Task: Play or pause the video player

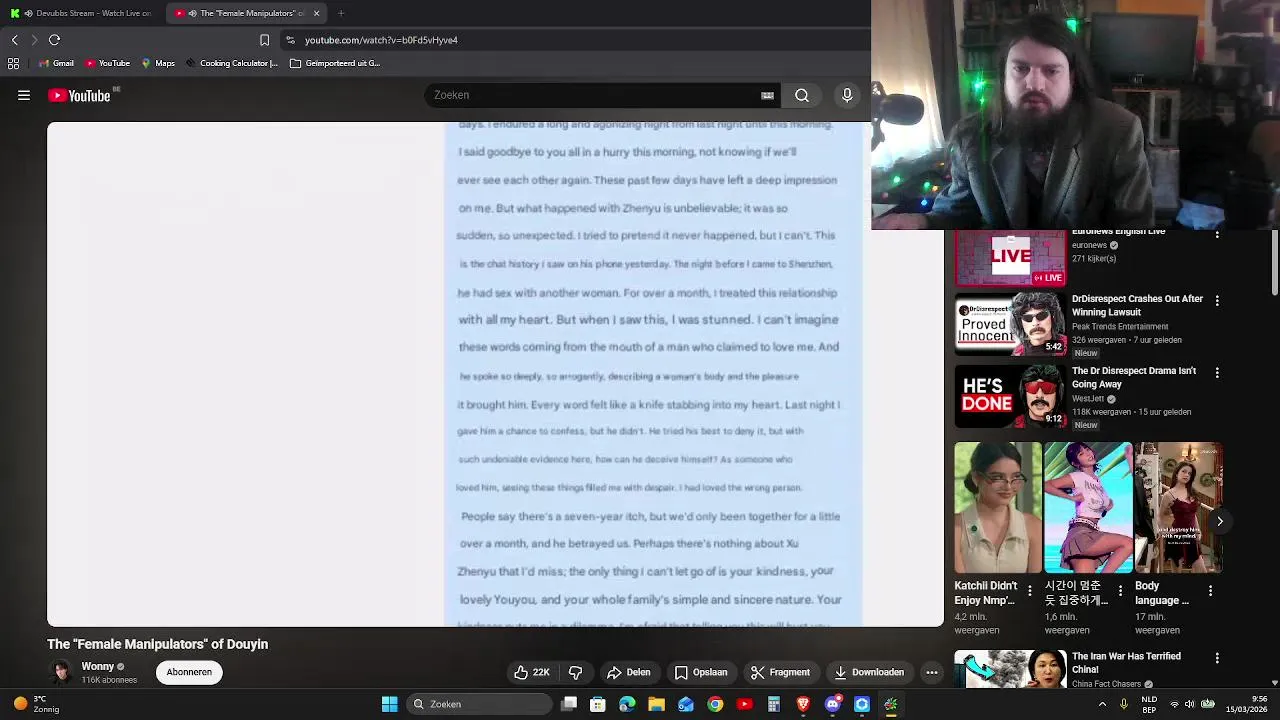Action: tap(495, 374)
